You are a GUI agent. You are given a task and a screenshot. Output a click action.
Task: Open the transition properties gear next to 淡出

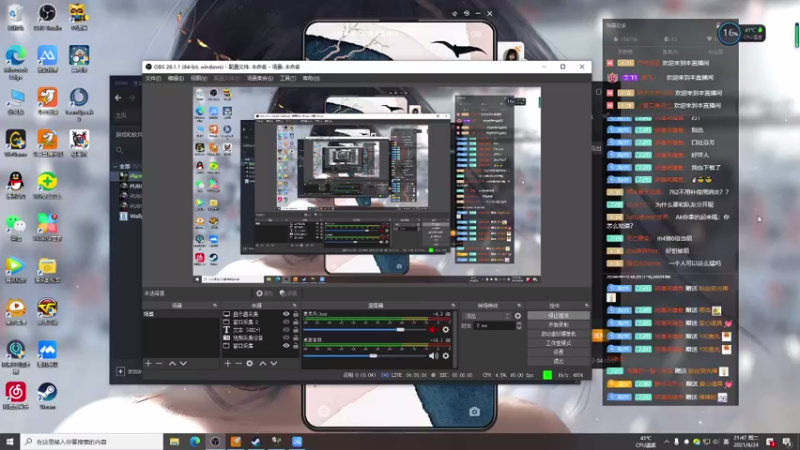click(518, 316)
